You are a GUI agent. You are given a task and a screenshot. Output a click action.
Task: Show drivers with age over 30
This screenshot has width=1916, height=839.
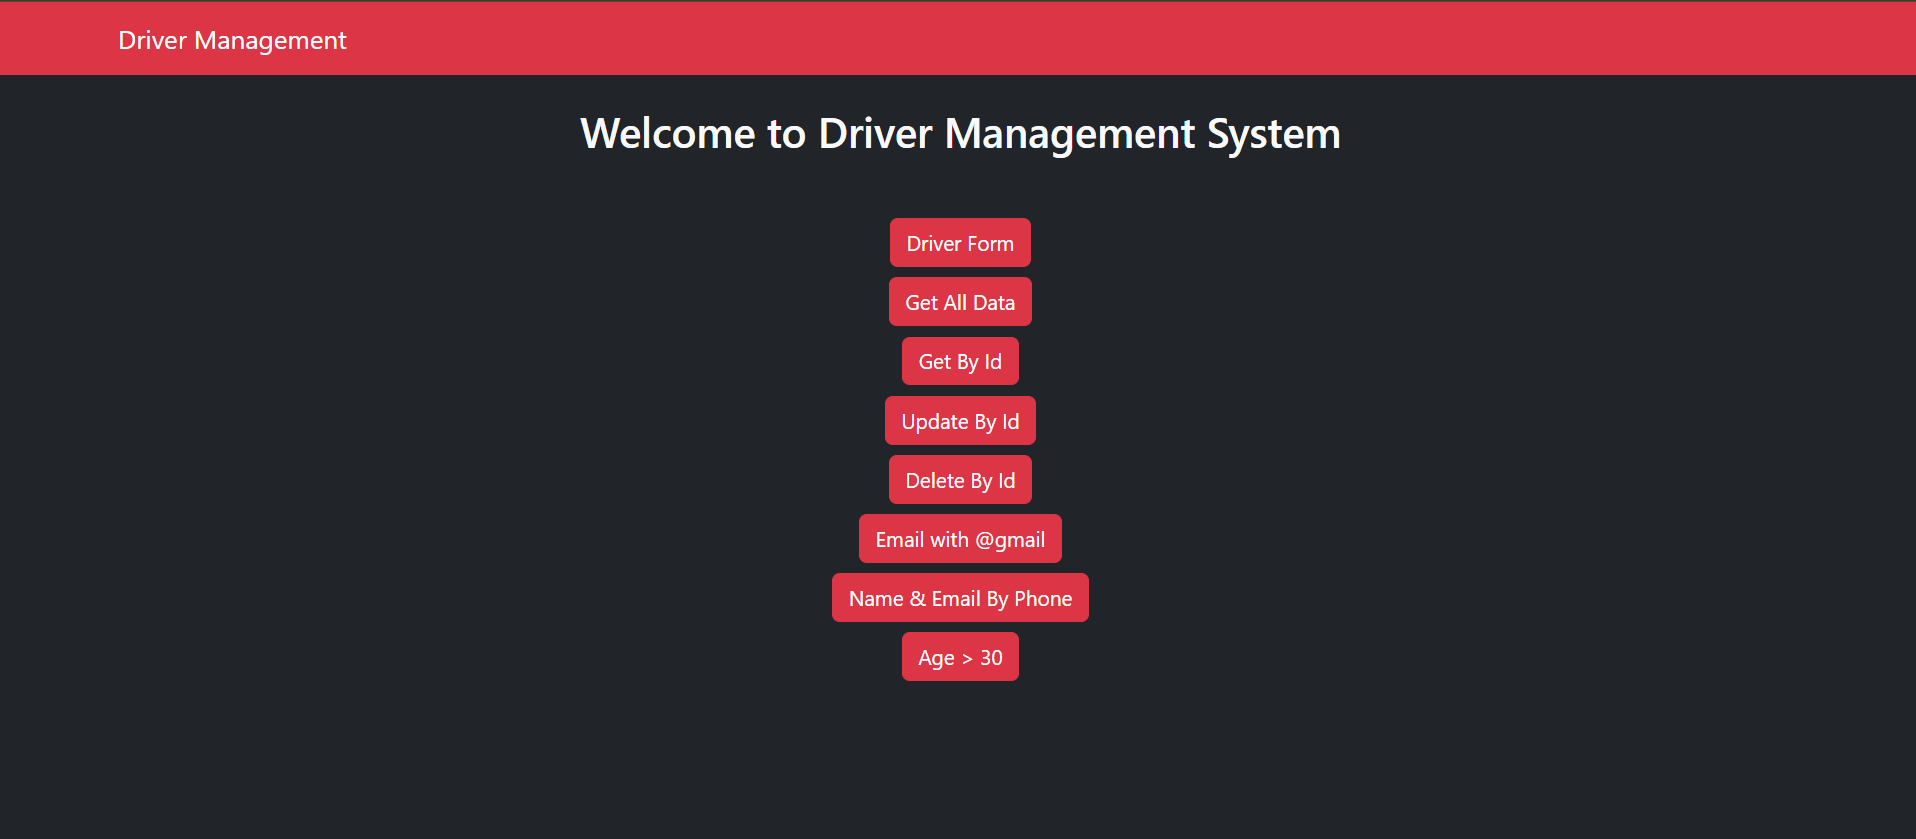coord(959,657)
